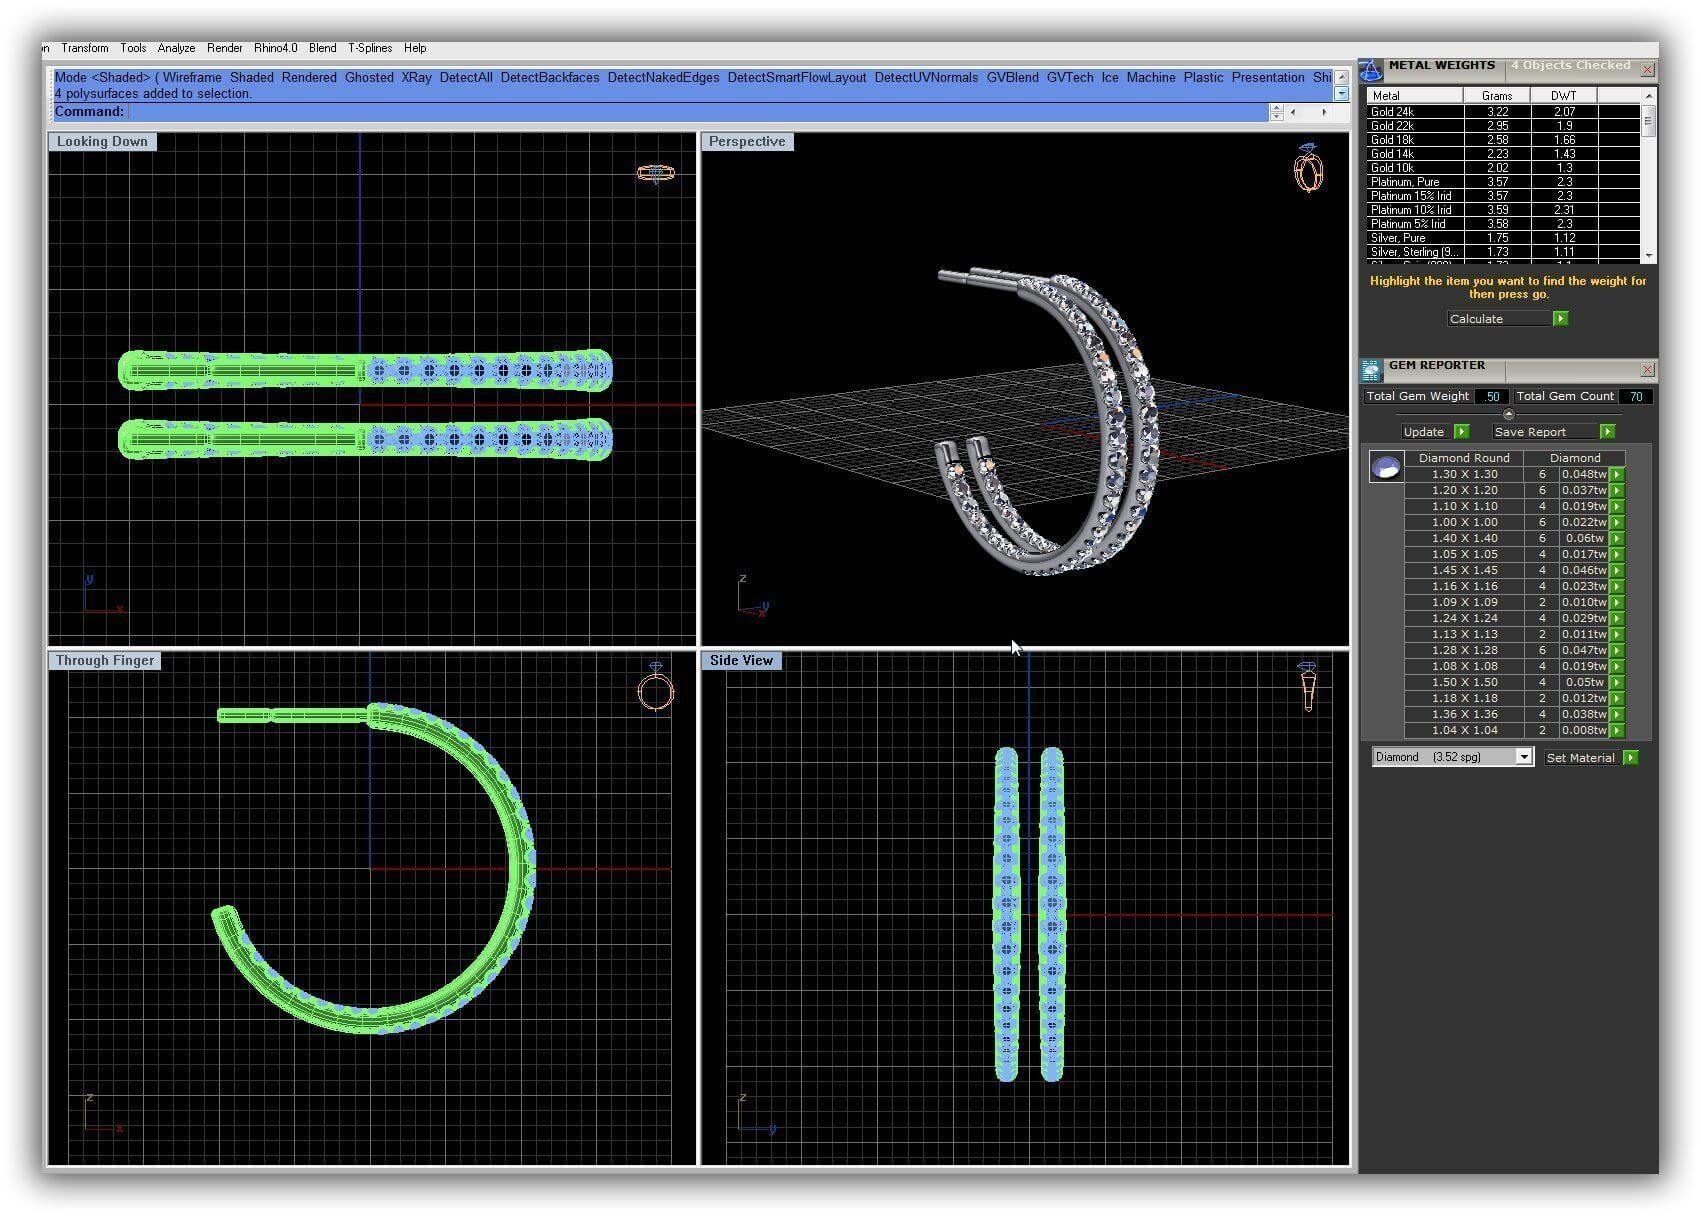1701x1216 pixels.
Task: Open the Diamond (3.52 spg) material dropdown
Action: coord(1452,757)
